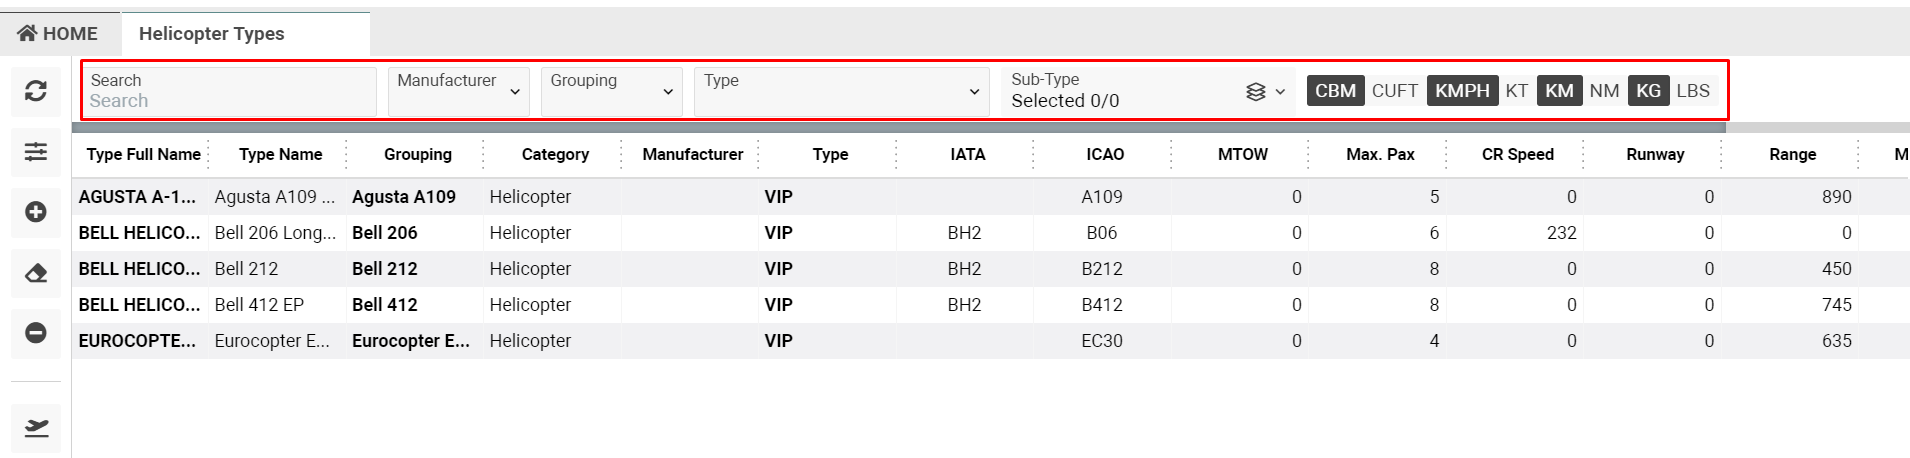Click the eraser clear icon
Image resolution: width=1910 pixels, height=458 pixels.
[x=36, y=273]
